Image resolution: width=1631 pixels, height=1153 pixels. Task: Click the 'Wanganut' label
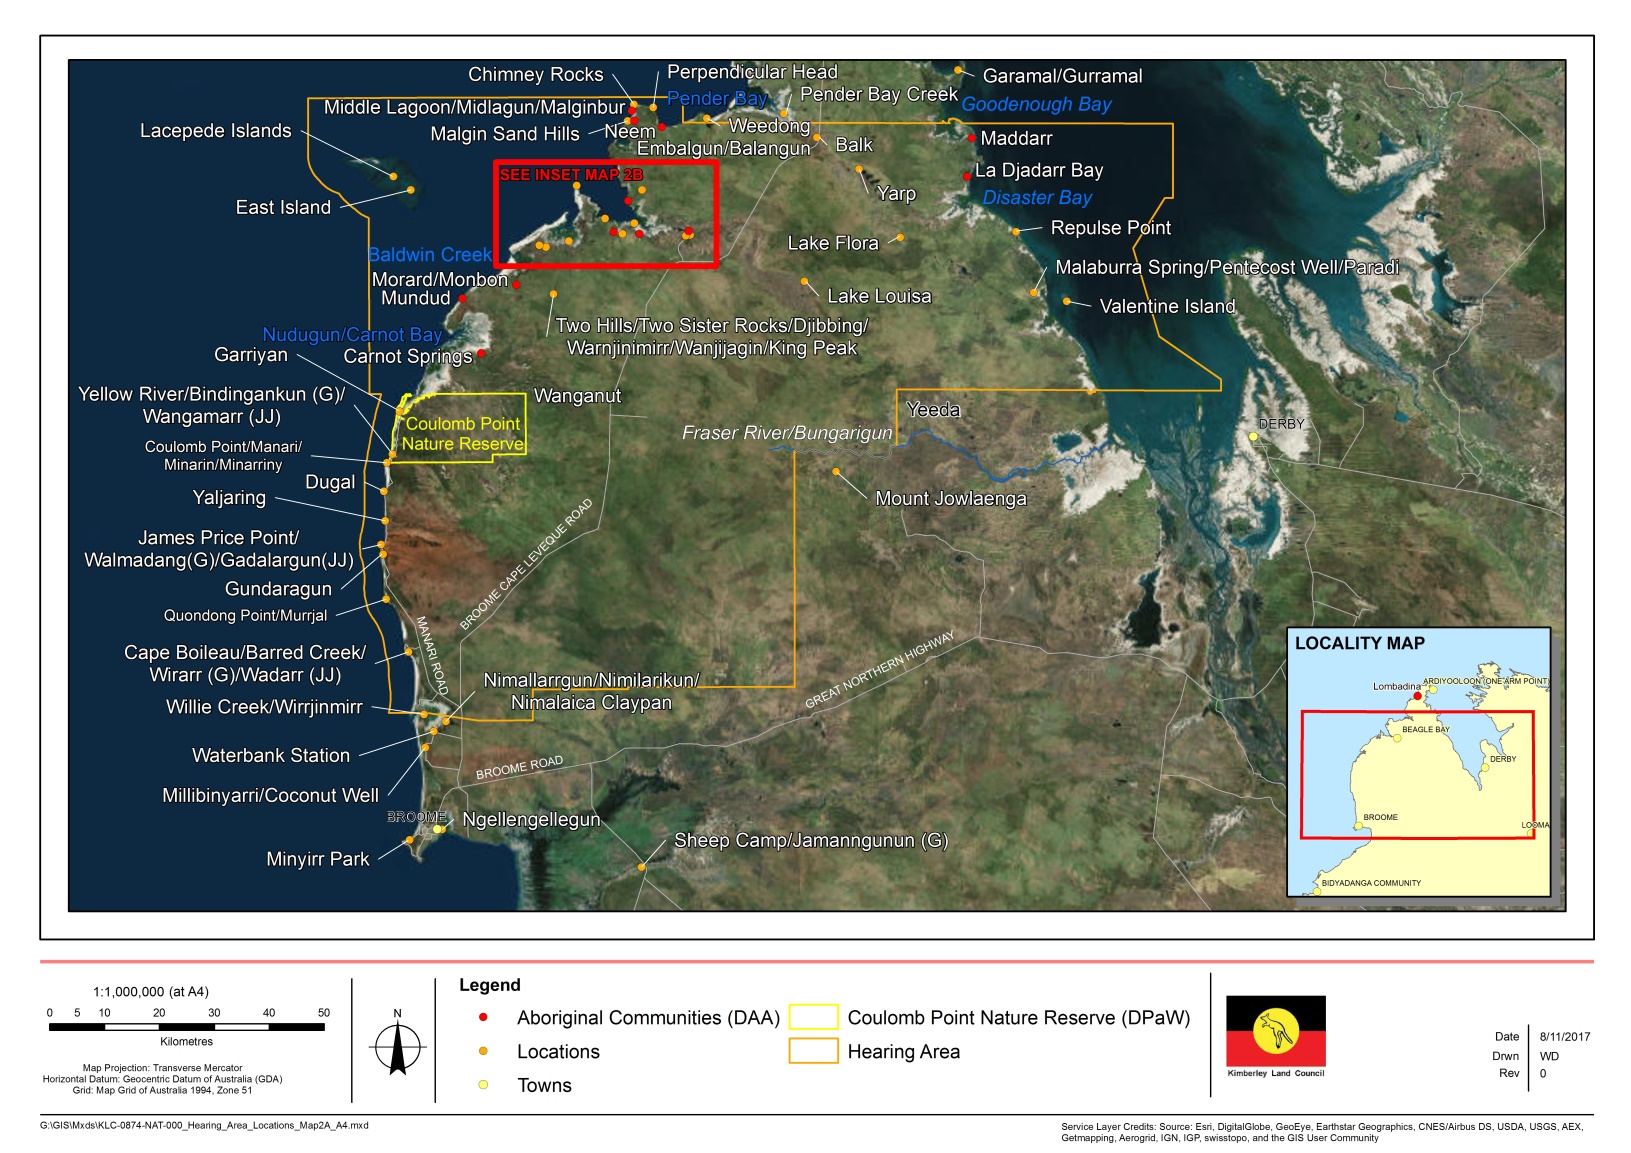click(577, 396)
